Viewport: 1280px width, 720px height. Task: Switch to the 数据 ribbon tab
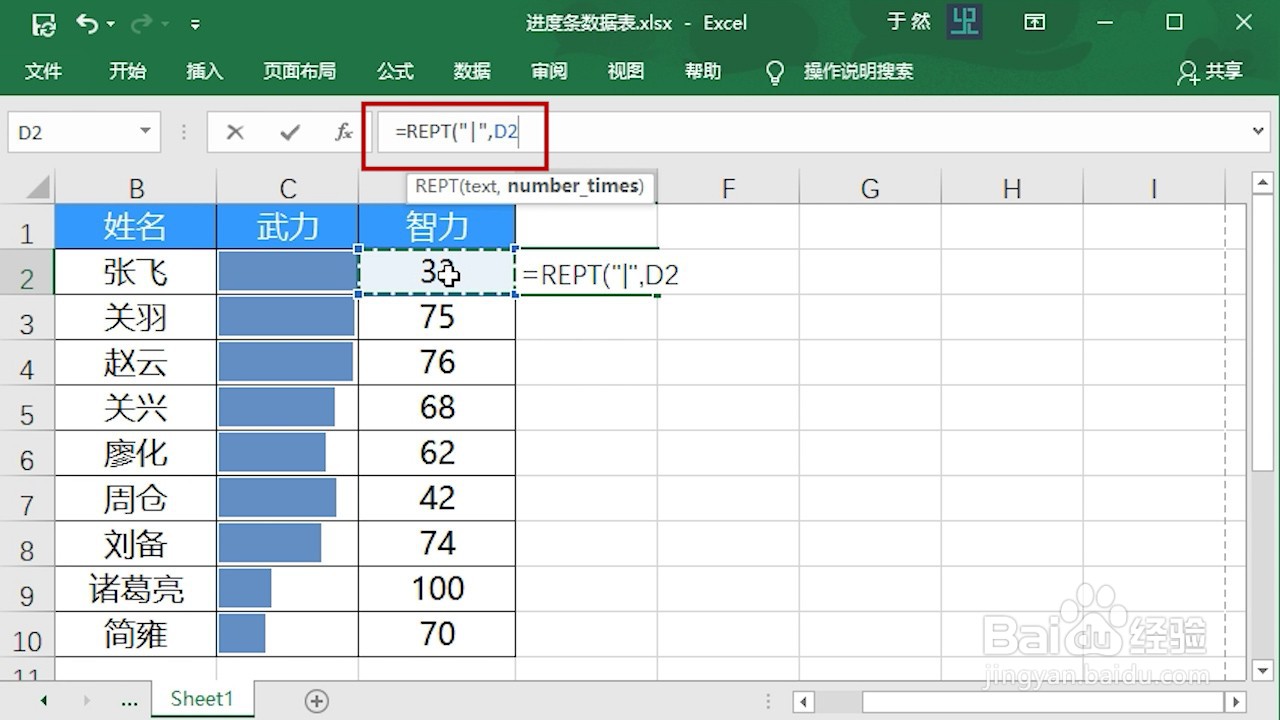point(472,71)
